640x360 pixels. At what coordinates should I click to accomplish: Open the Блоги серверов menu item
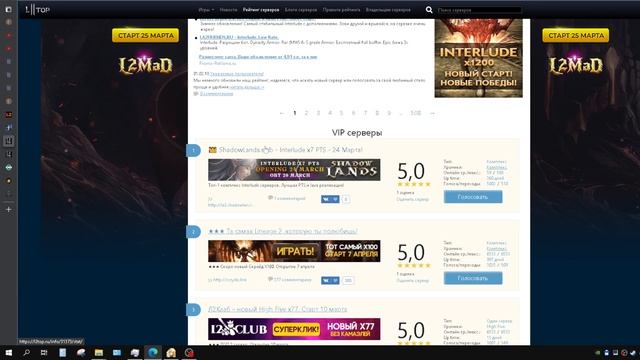coord(301,10)
